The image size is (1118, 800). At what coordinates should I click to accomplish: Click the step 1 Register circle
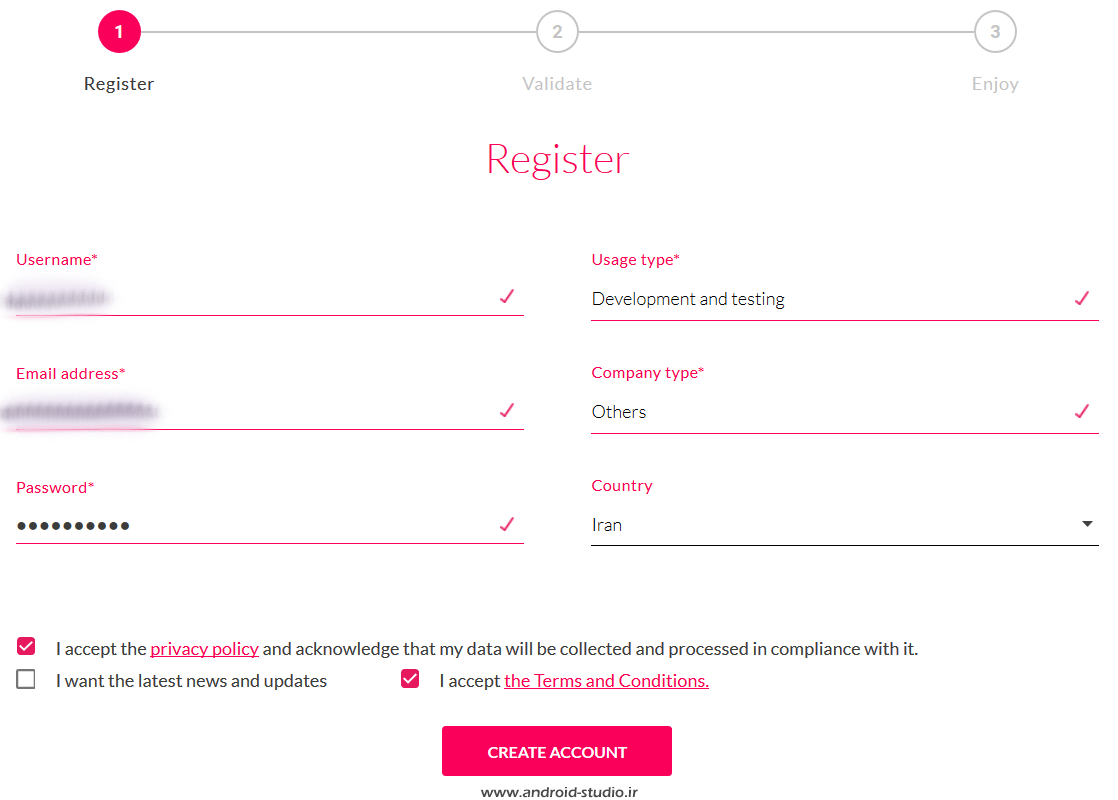pyautogui.click(x=119, y=32)
